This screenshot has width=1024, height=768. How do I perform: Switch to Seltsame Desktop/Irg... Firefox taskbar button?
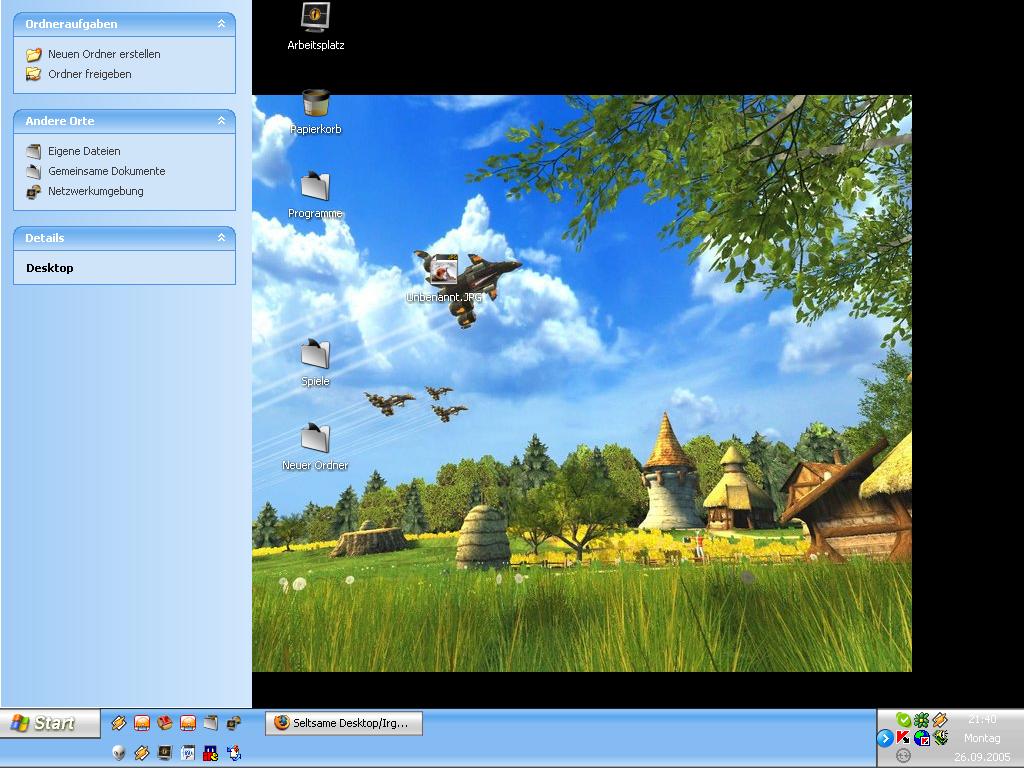[344, 723]
